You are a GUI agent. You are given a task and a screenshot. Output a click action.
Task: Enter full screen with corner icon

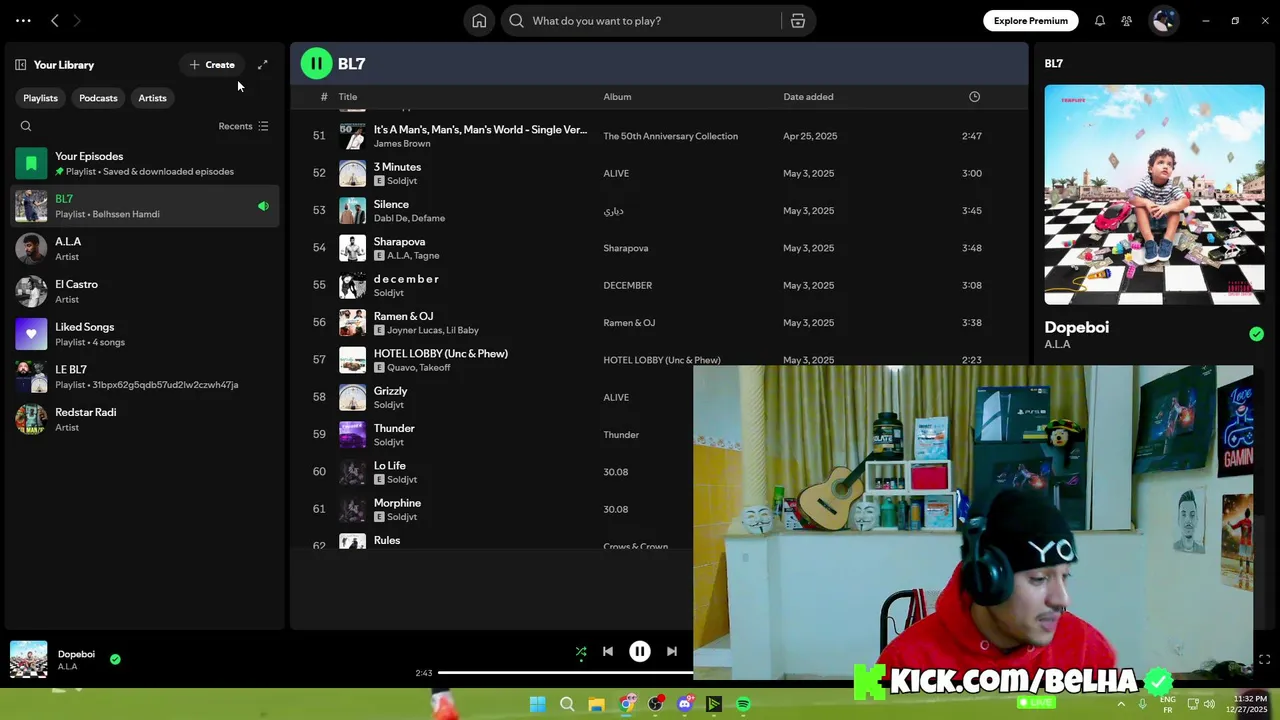(1265, 659)
